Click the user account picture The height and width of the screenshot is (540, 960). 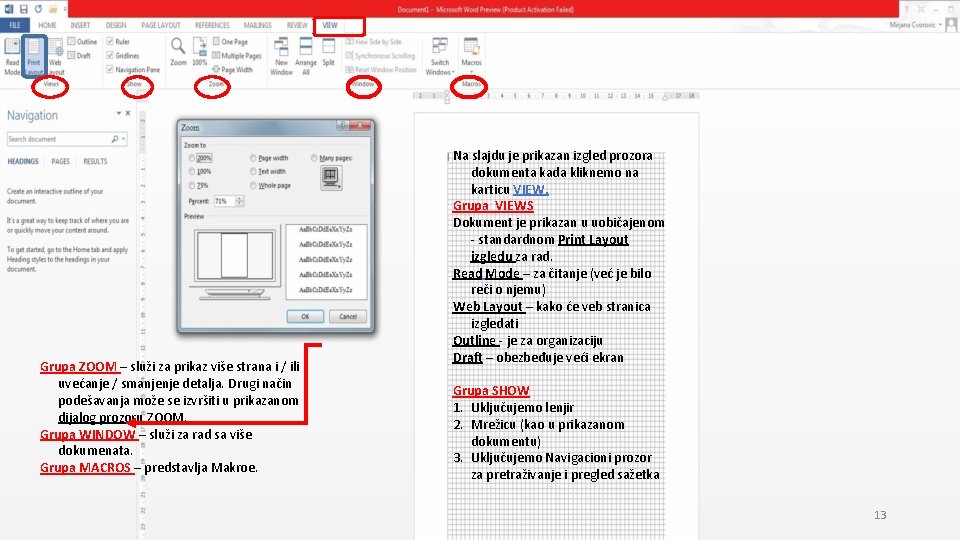[951, 25]
